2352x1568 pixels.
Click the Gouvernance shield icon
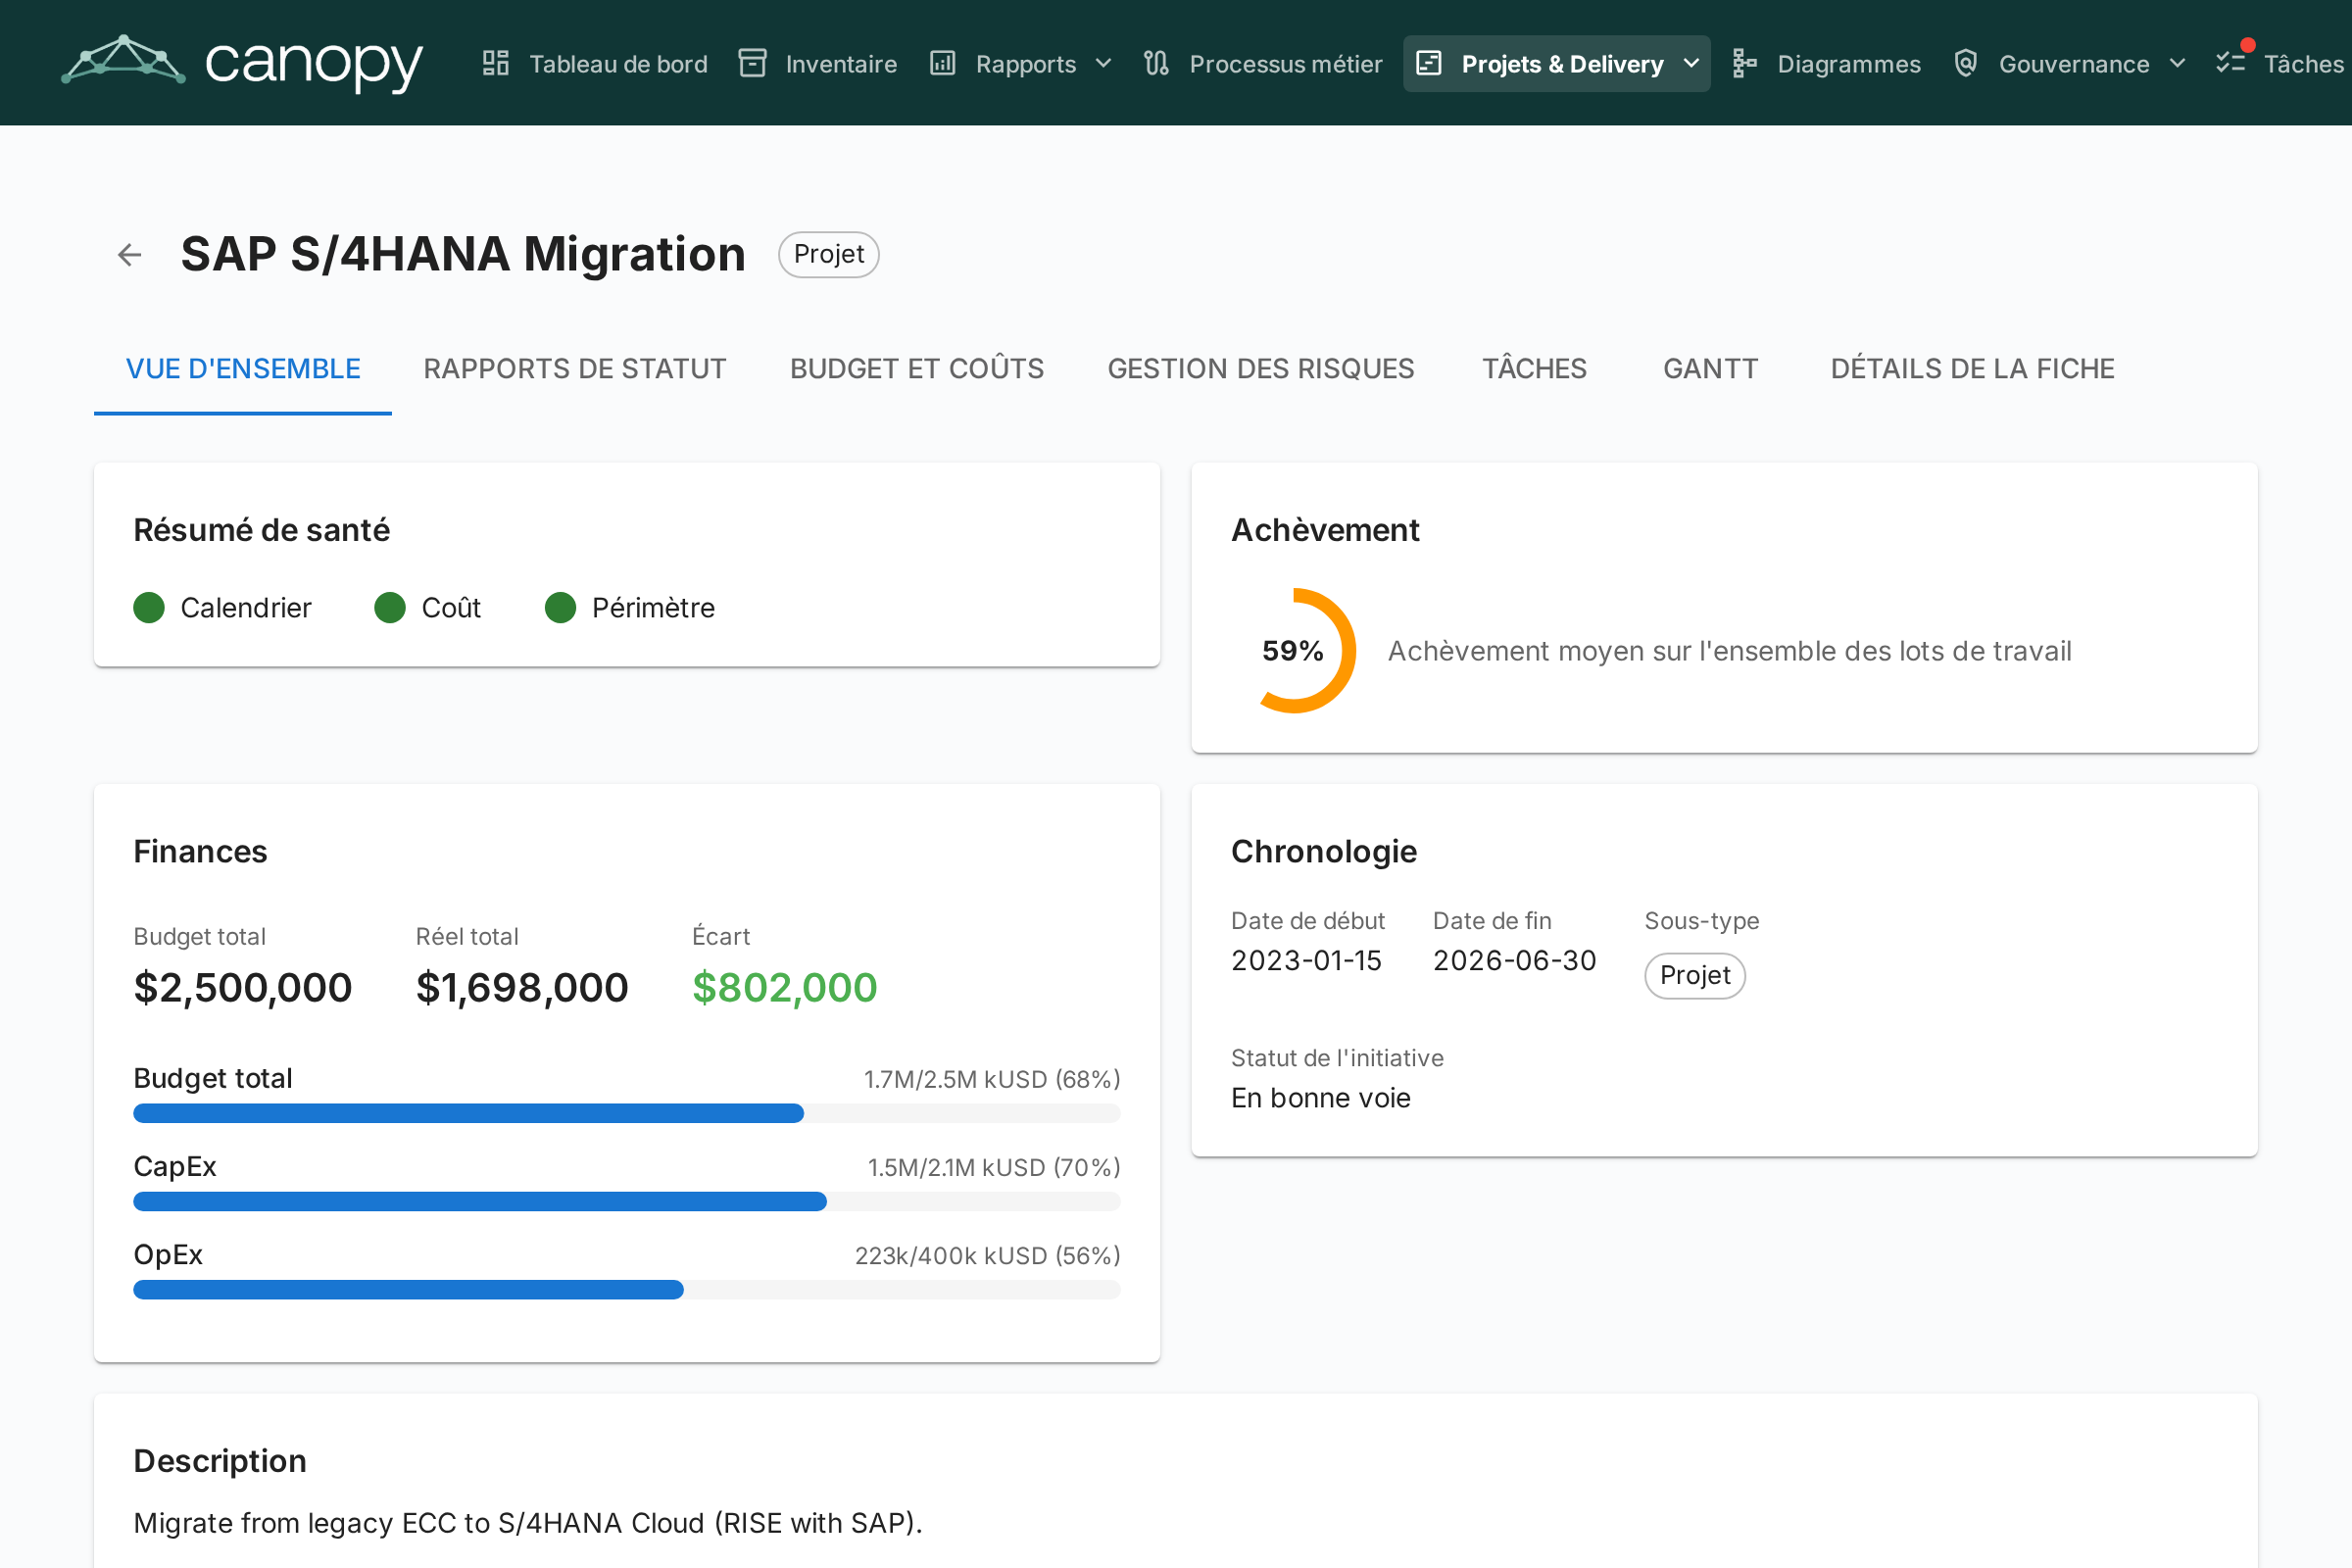pyautogui.click(x=1965, y=63)
